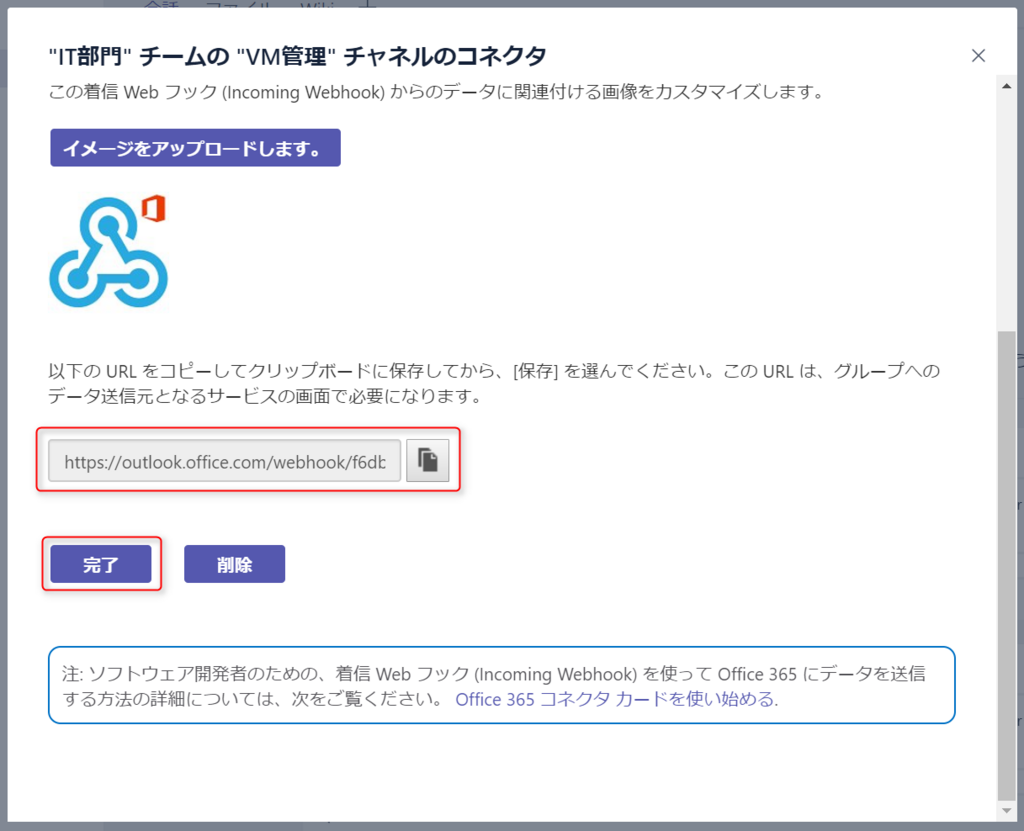
Task: Click the scrollbar down arrow
Action: point(1006,810)
